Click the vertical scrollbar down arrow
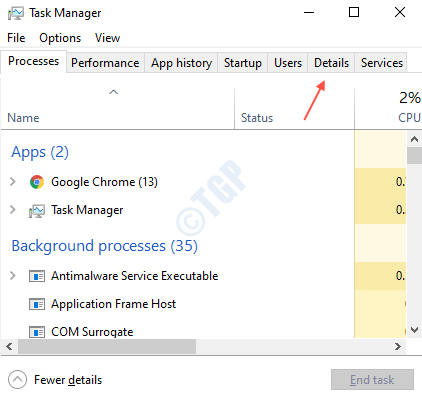Viewport: 422px width, 400px height. tap(414, 330)
